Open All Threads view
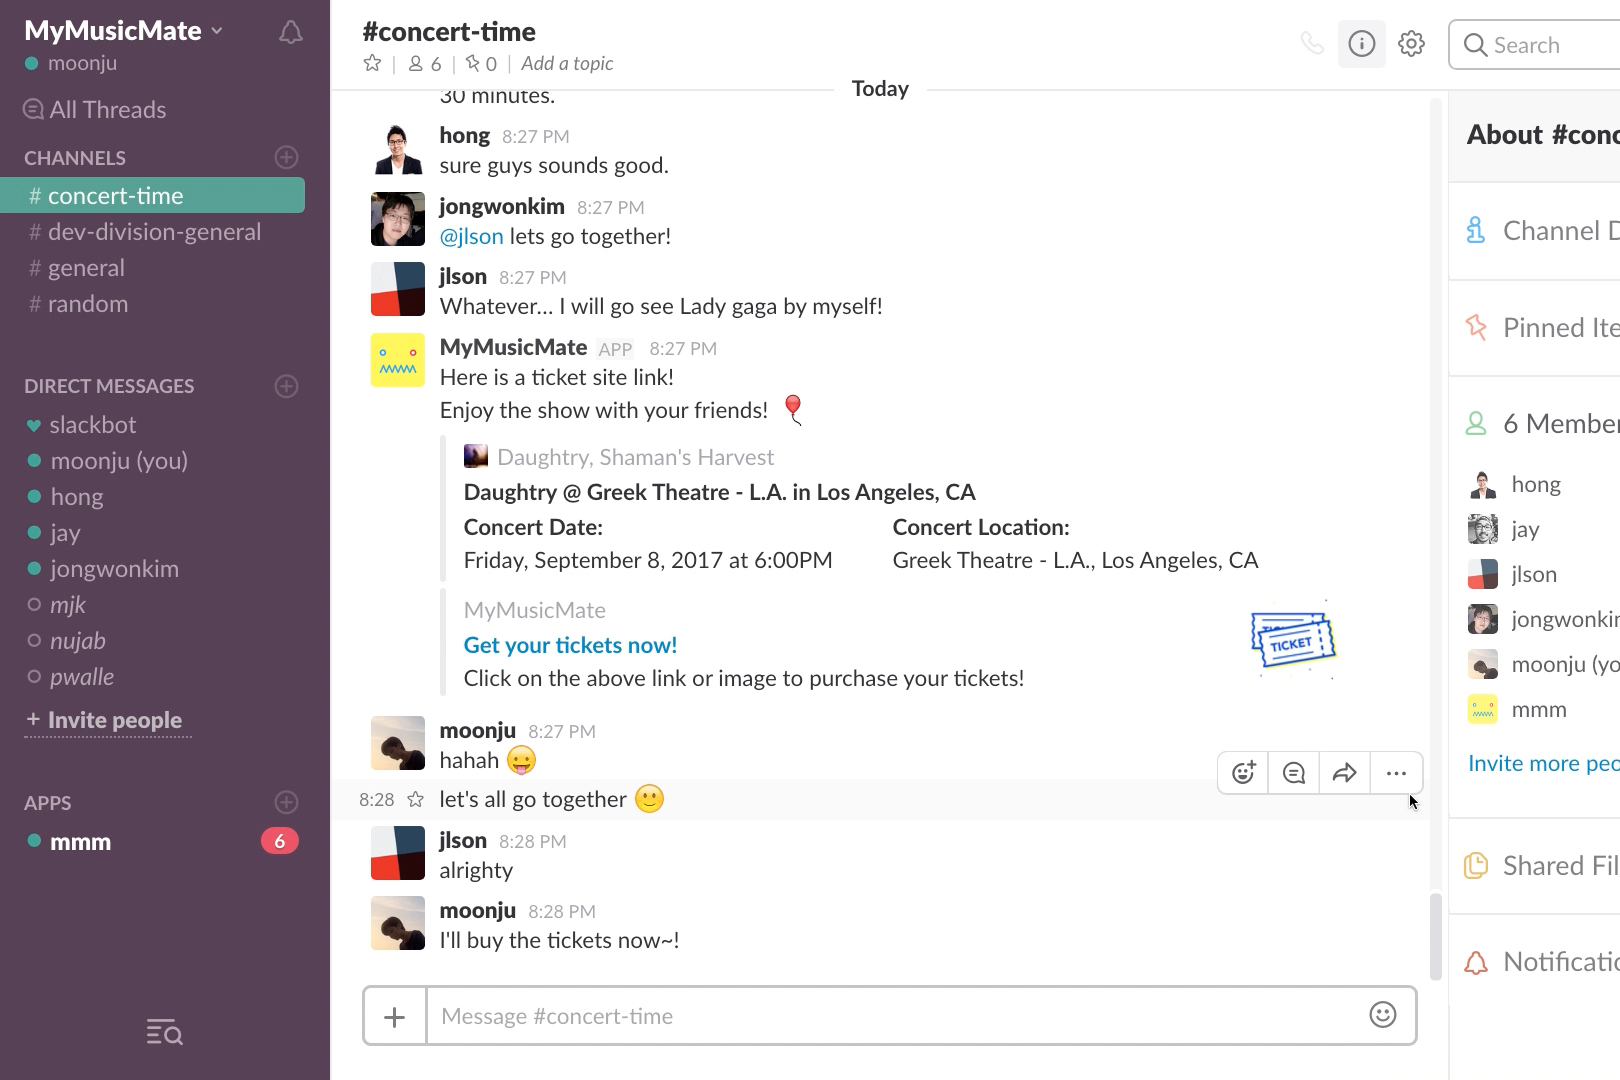1620x1080 pixels. point(96,109)
